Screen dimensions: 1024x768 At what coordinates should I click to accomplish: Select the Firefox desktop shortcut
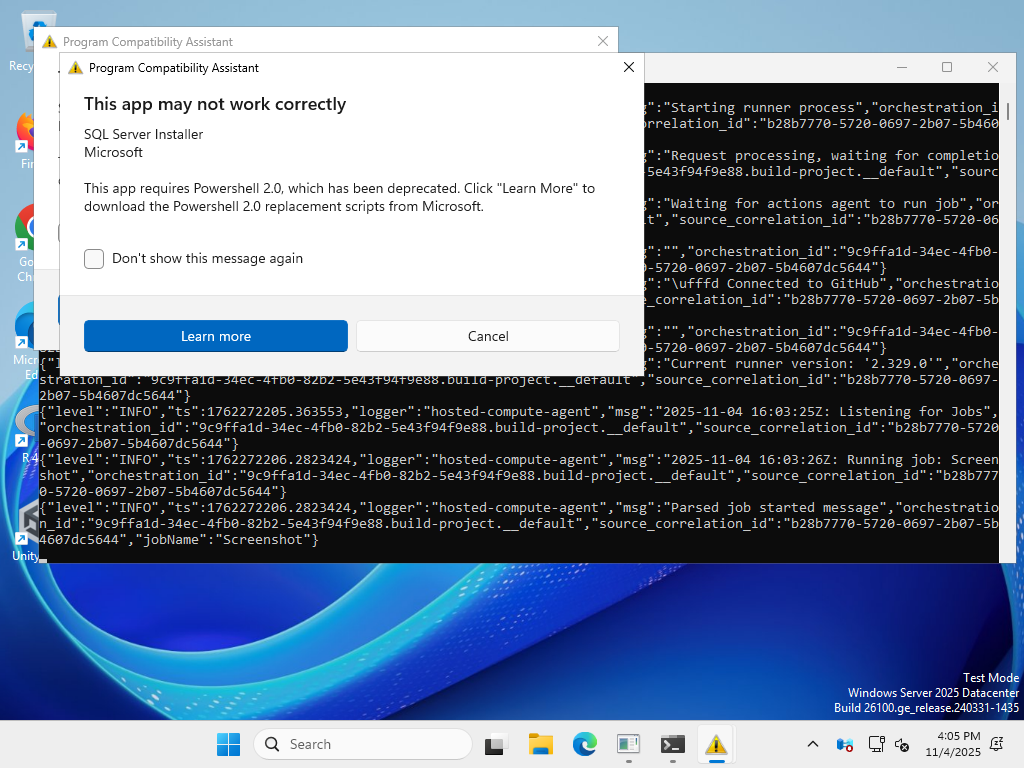point(25,135)
